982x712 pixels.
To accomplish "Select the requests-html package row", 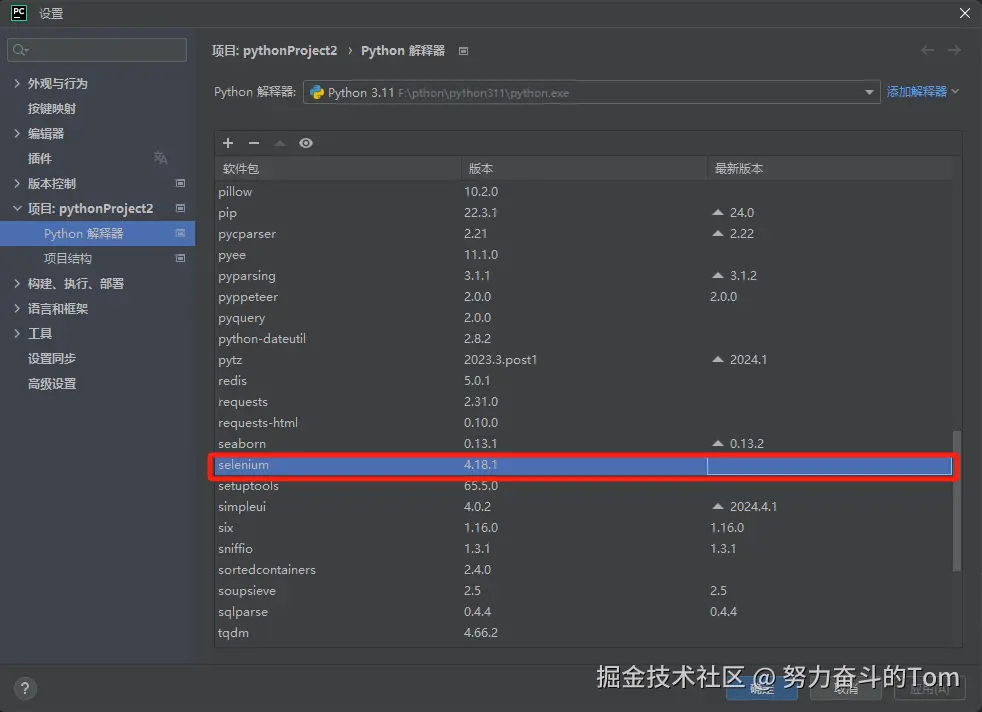I will [584, 423].
